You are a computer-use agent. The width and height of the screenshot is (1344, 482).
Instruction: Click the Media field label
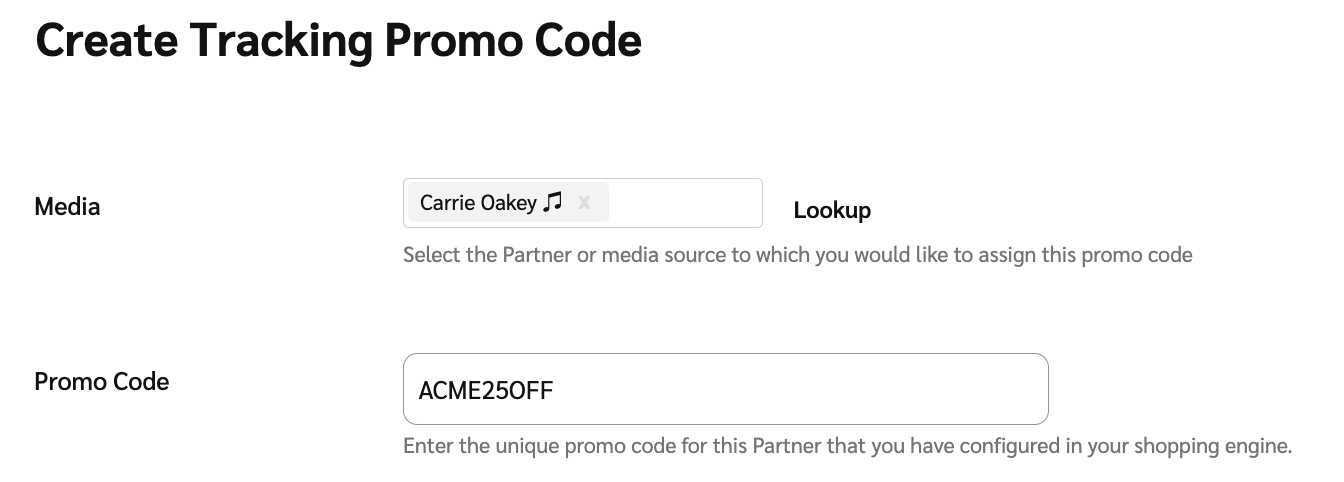pos(67,207)
